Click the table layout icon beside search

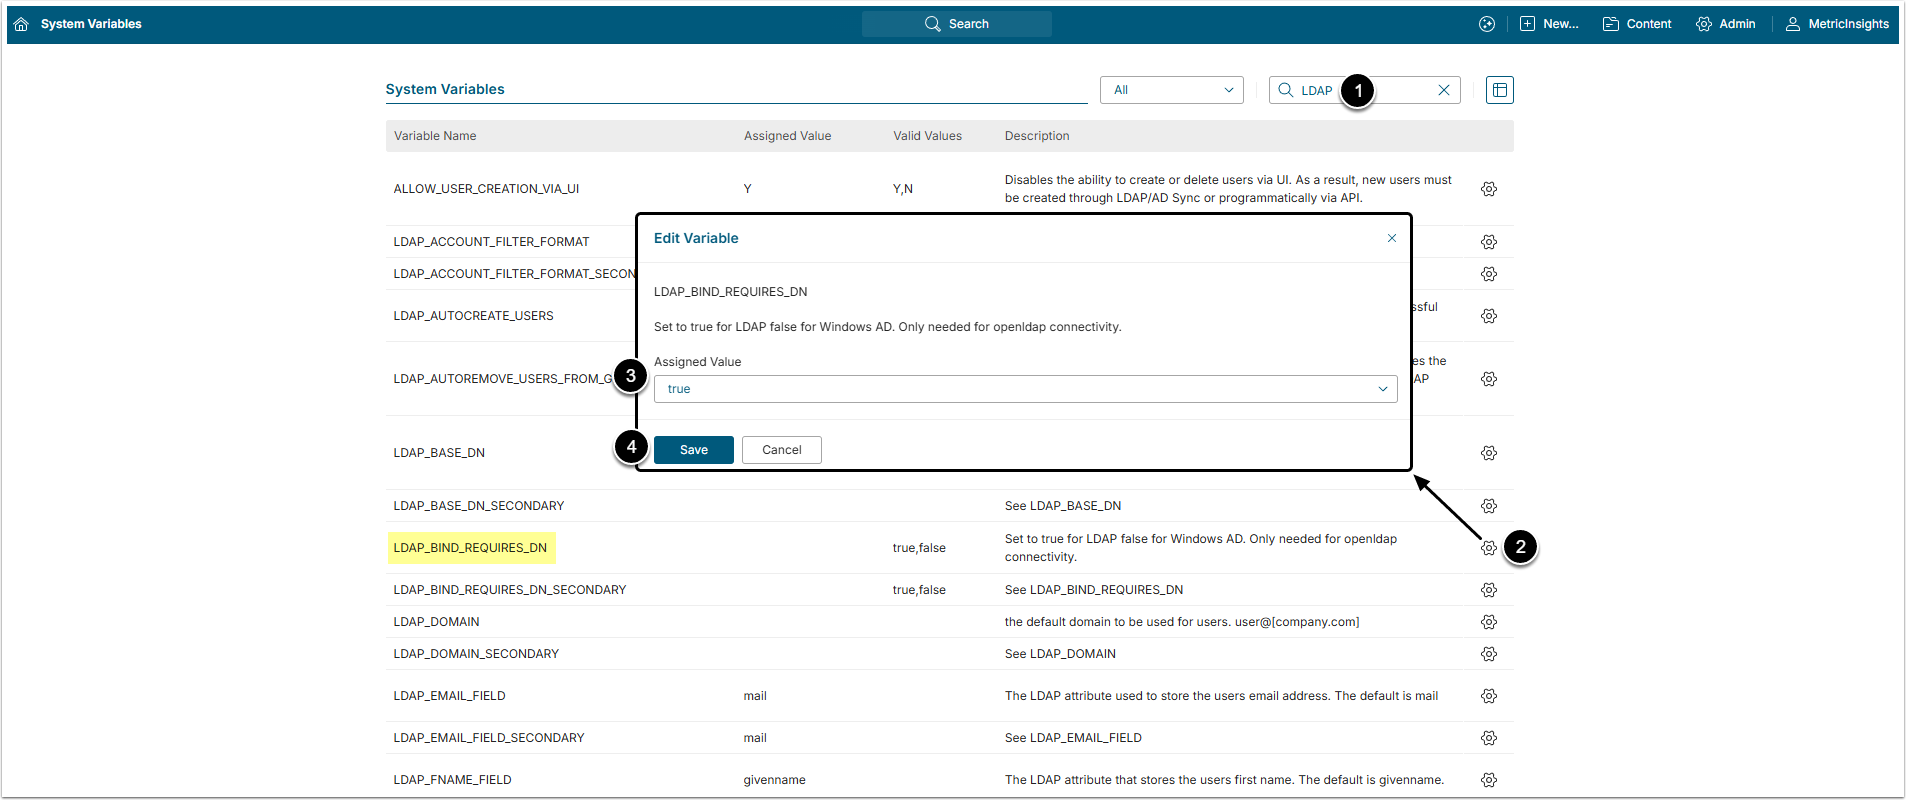(x=1499, y=90)
